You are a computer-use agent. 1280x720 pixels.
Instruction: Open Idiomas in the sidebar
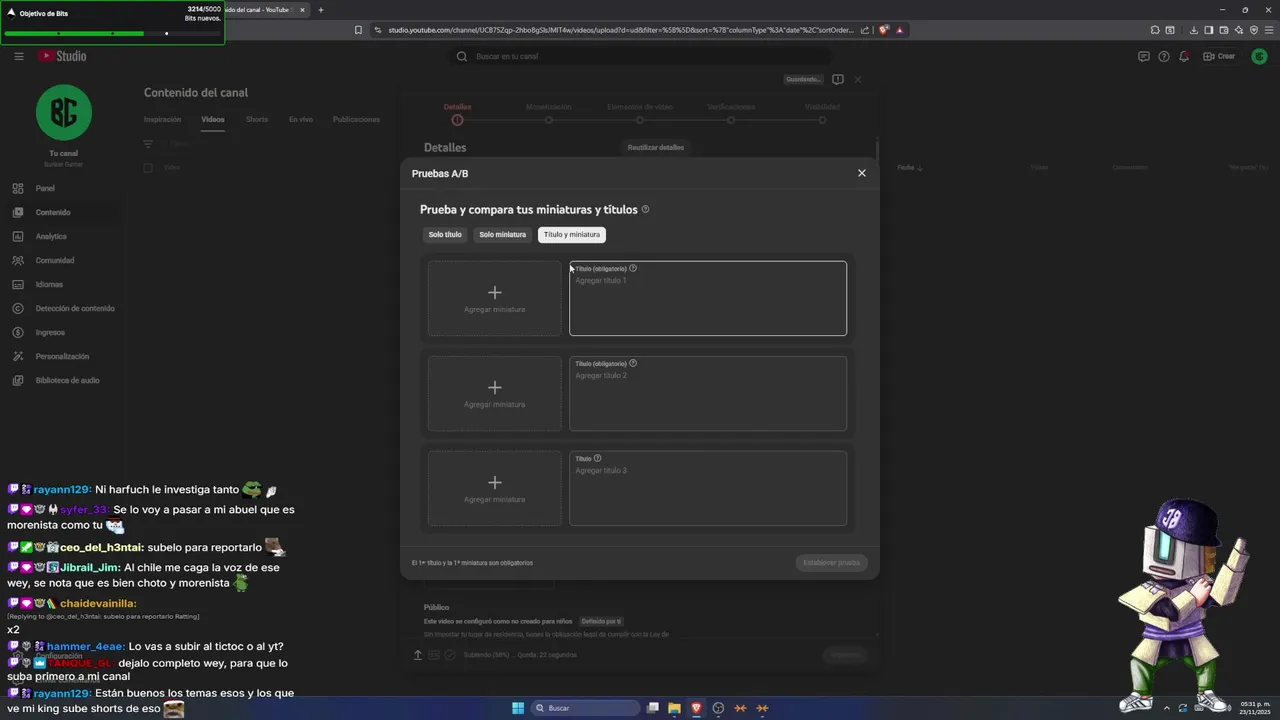62,284
